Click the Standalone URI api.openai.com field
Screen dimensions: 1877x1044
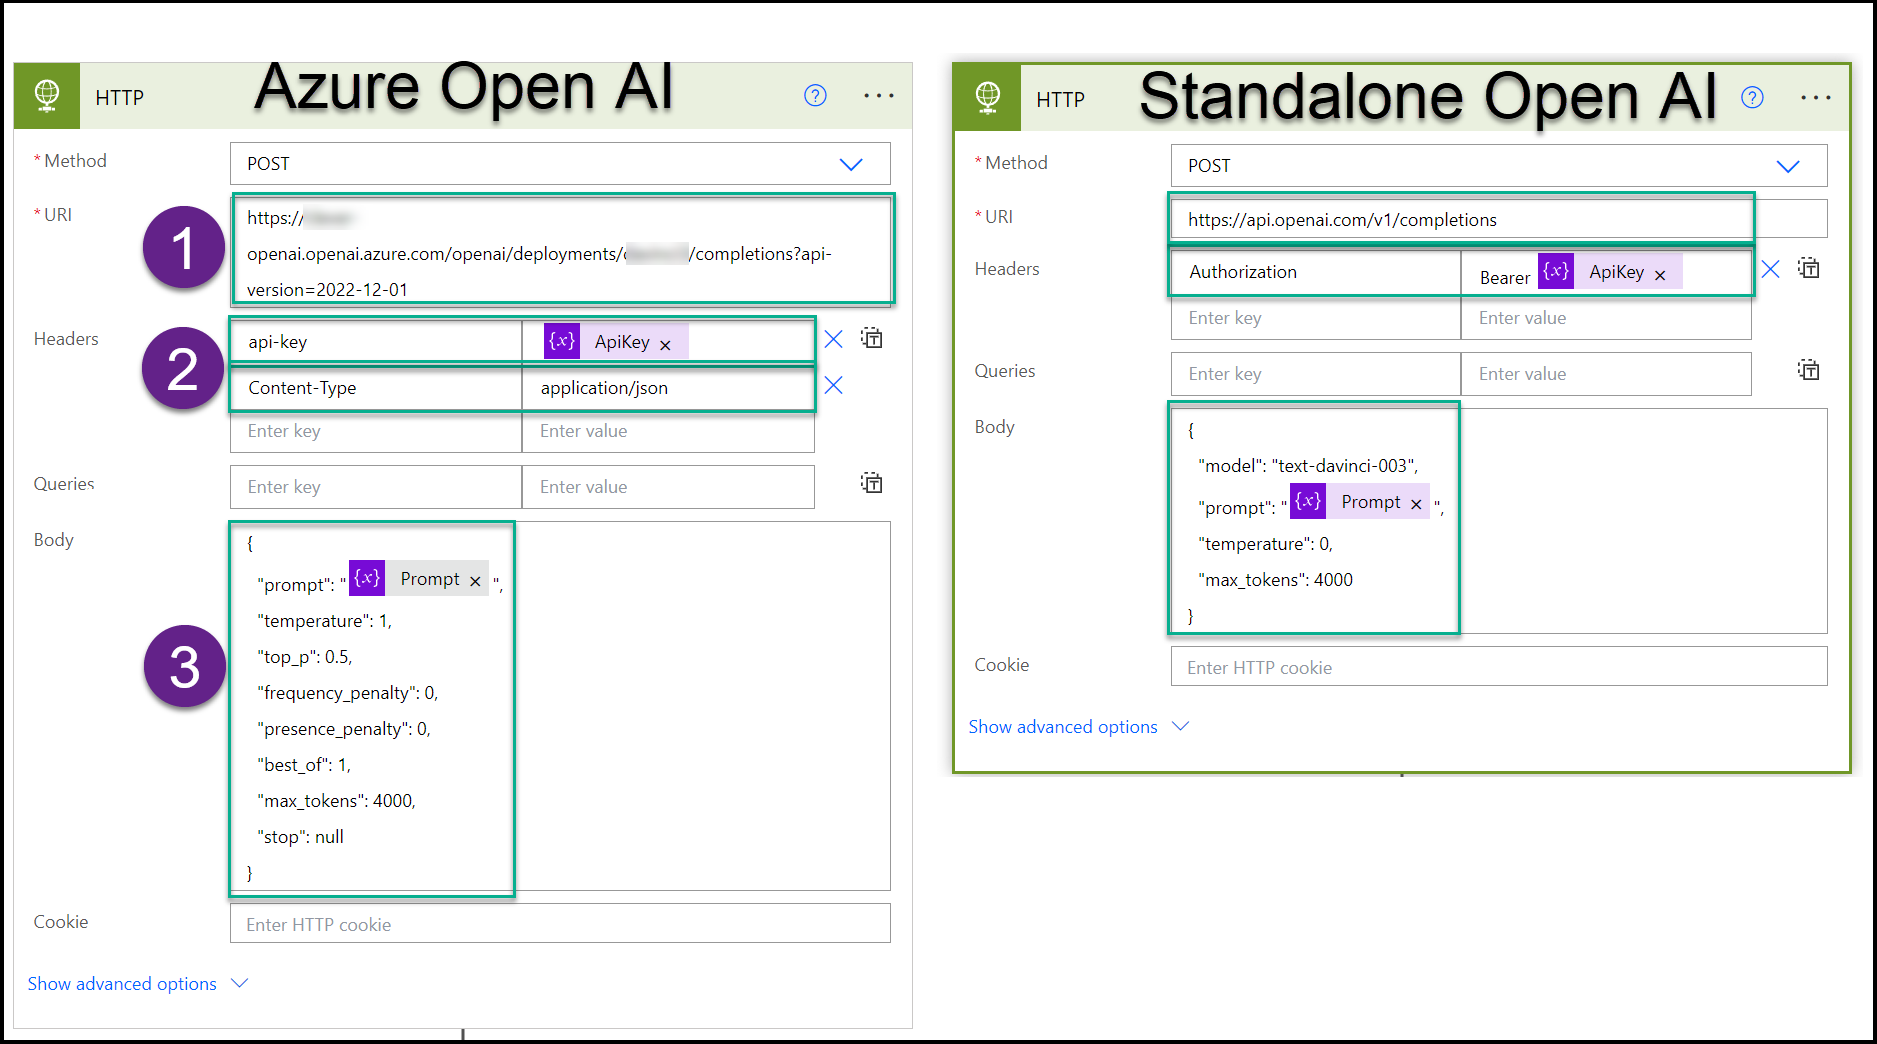point(1499,219)
